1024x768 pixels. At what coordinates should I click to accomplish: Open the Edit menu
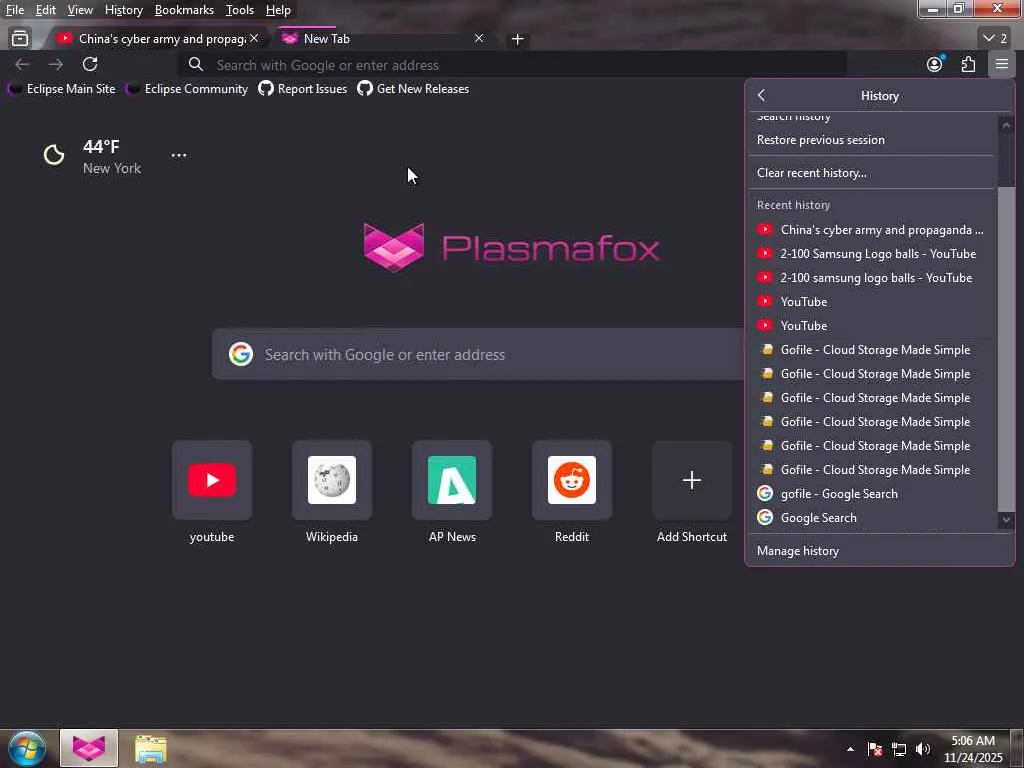[x=45, y=10]
